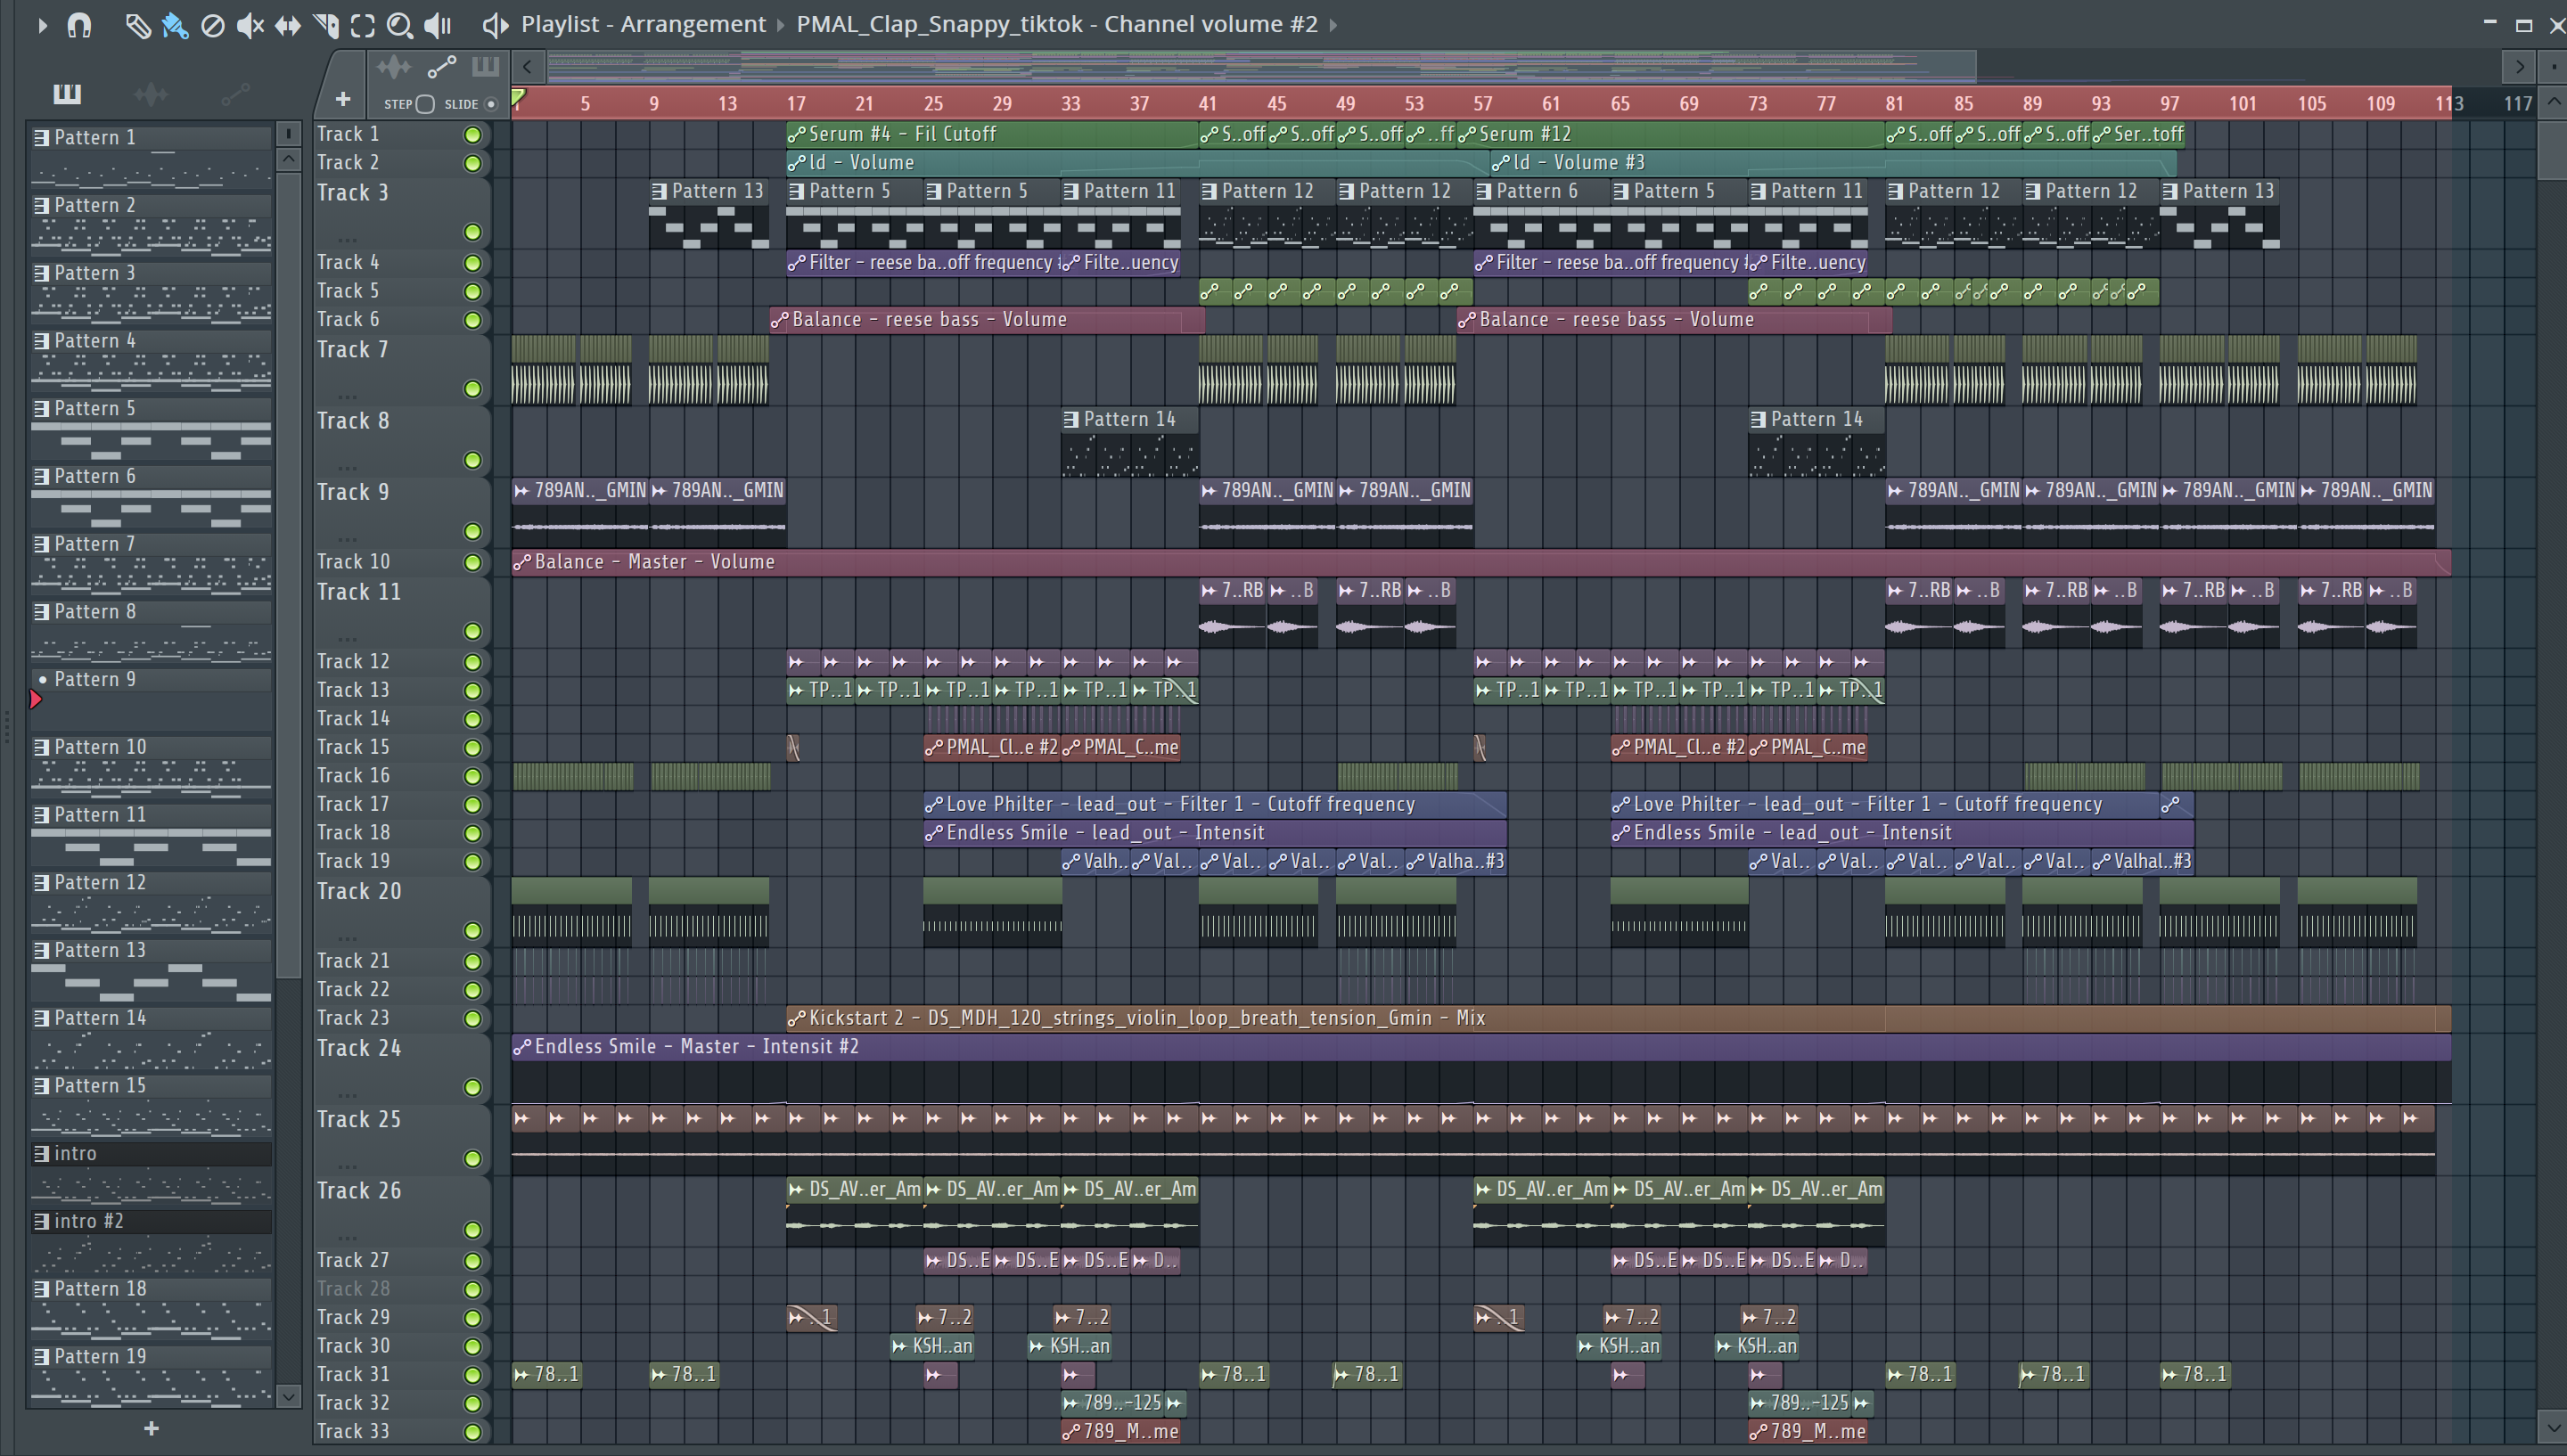The image size is (2567, 1456).
Task: Expand arrow after Arrangement breadcrumb
Action: pyautogui.click(x=781, y=25)
